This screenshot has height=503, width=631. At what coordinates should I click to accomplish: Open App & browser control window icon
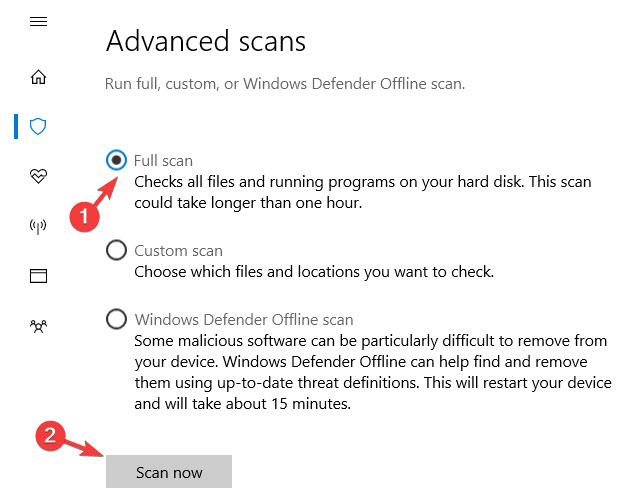39,275
